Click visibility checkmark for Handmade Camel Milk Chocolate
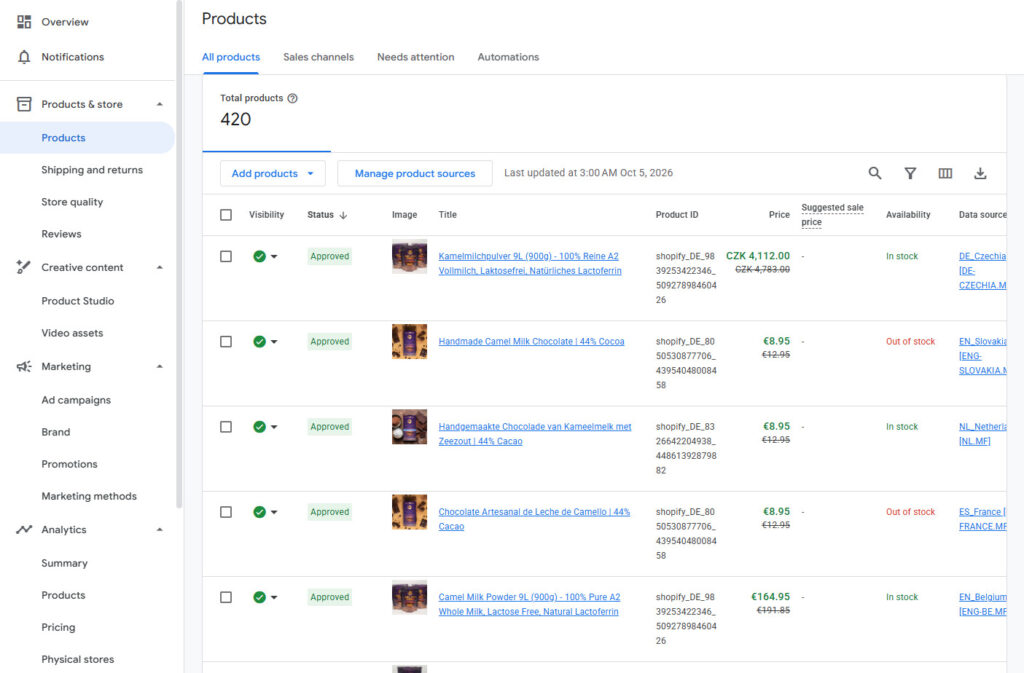 pyautogui.click(x=259, y=341)
